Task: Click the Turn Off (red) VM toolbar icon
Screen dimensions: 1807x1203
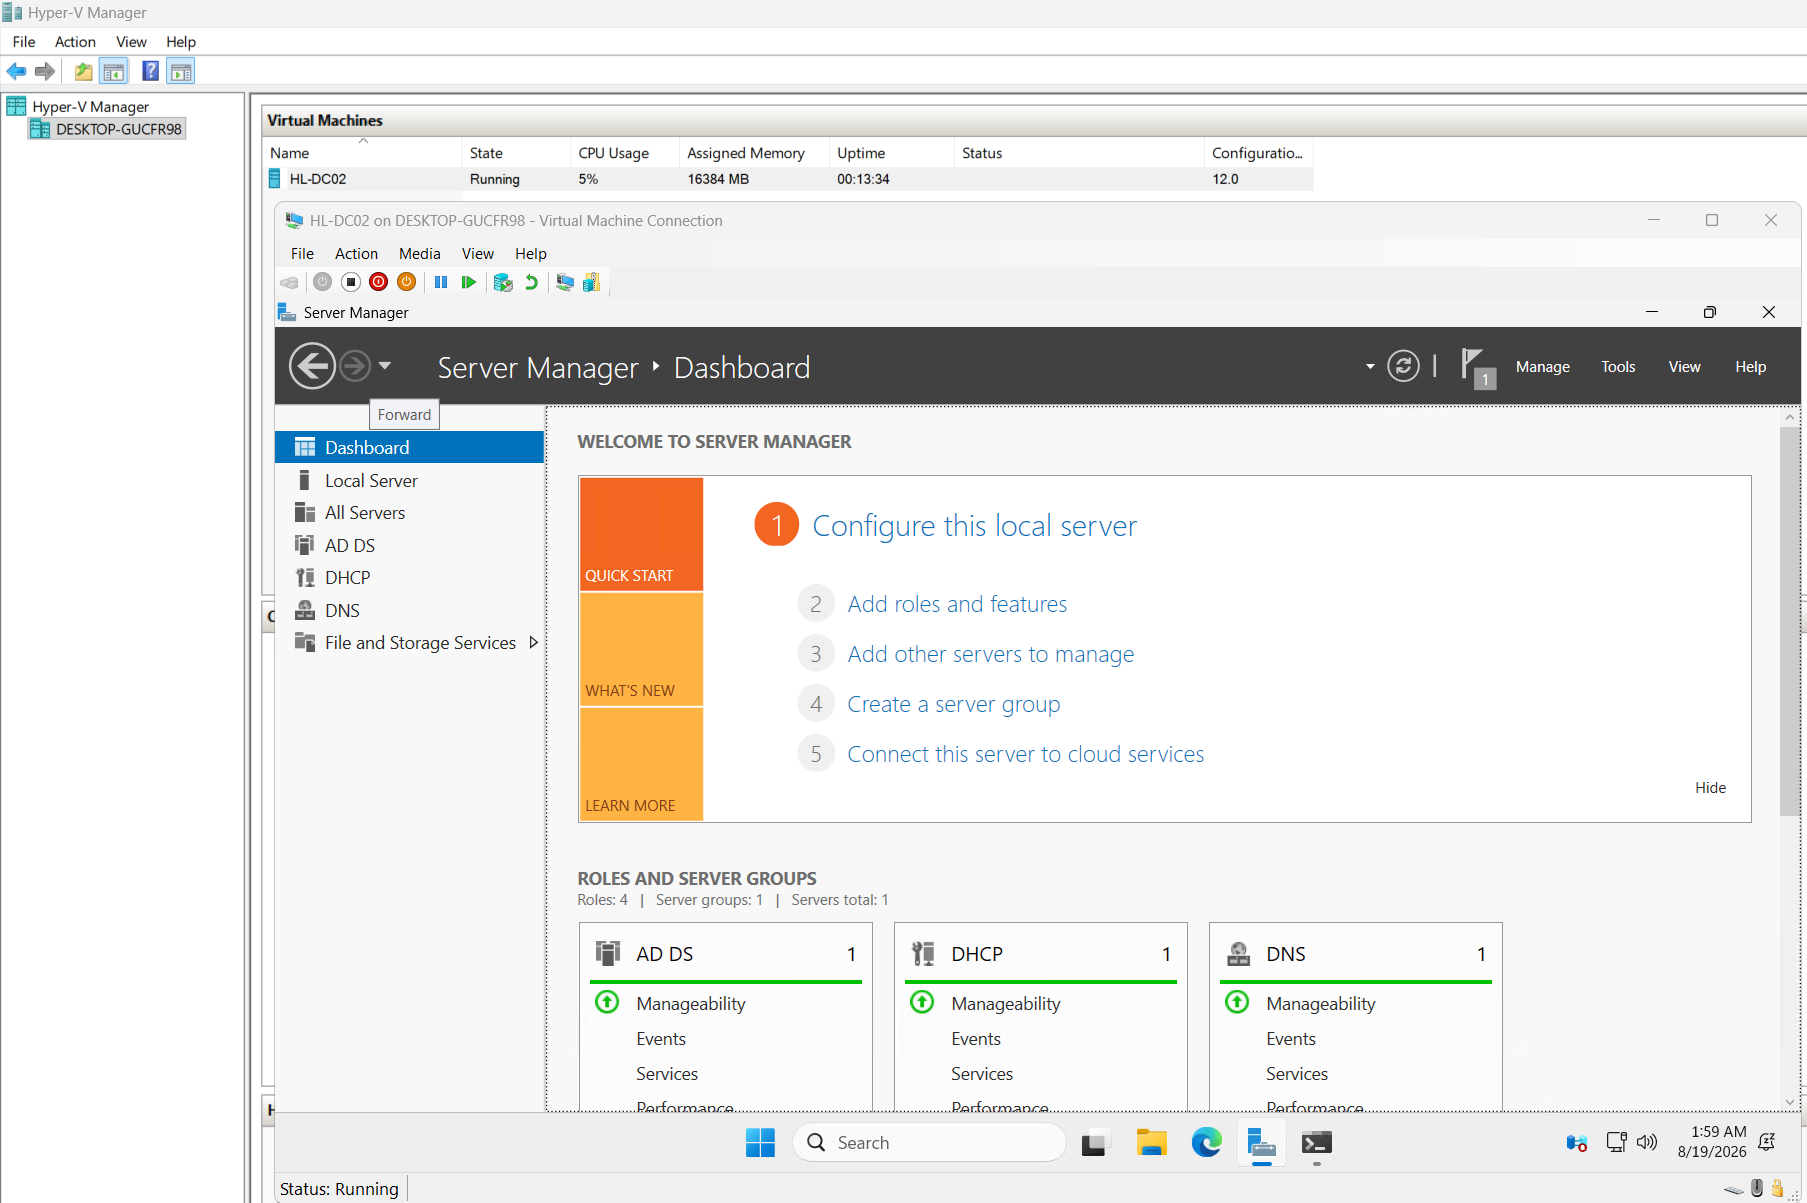Action: (378, 282)
